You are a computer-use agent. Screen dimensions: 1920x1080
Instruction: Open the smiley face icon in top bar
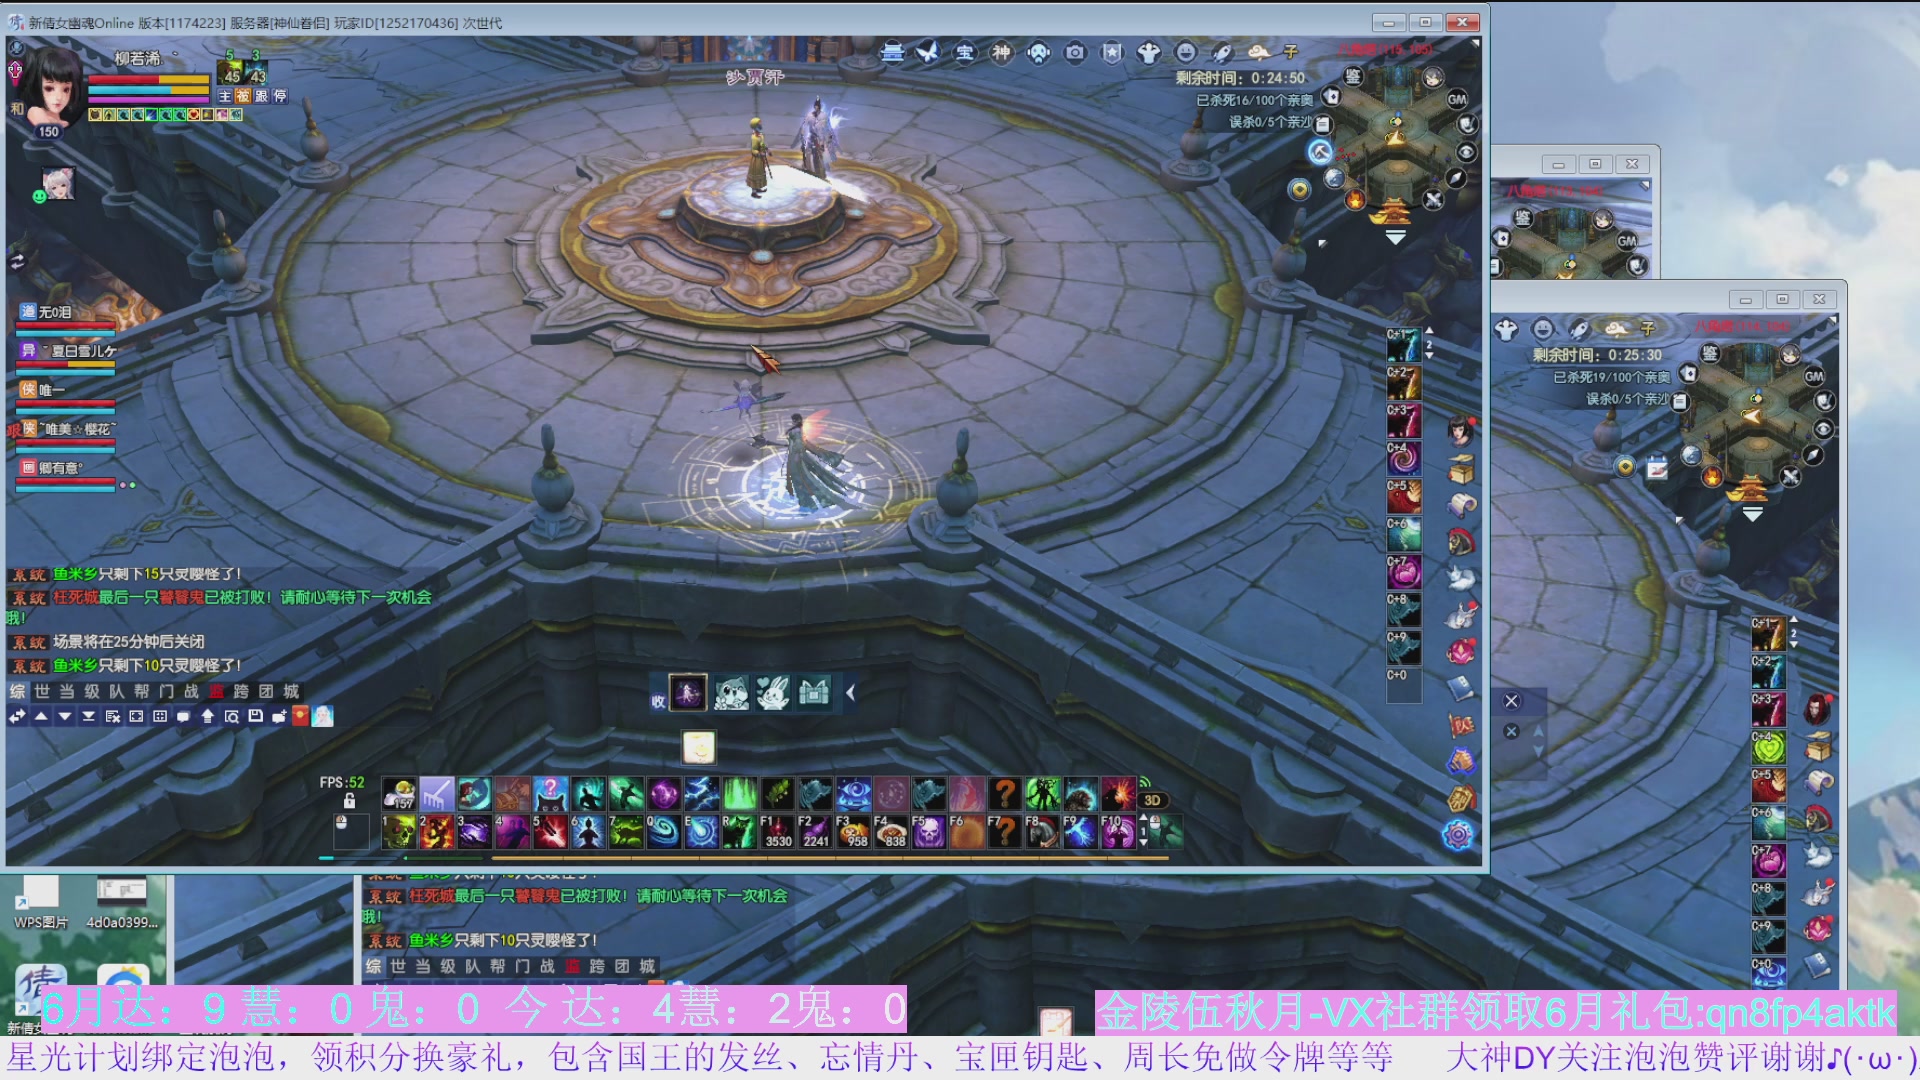click(1185, 52)
